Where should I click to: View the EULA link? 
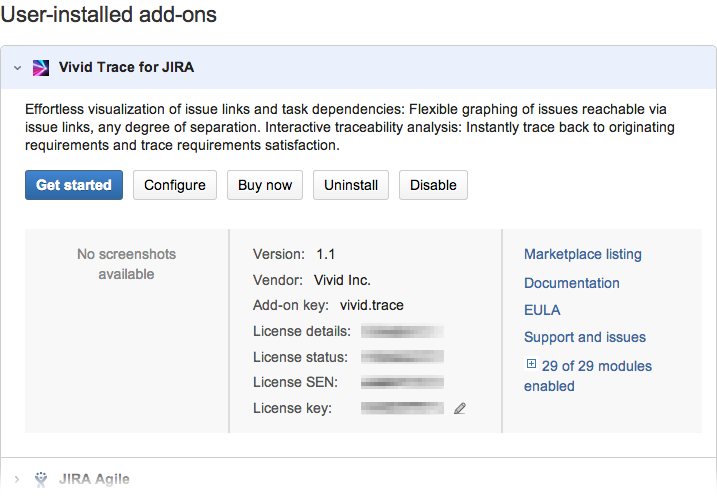(542, 310)
